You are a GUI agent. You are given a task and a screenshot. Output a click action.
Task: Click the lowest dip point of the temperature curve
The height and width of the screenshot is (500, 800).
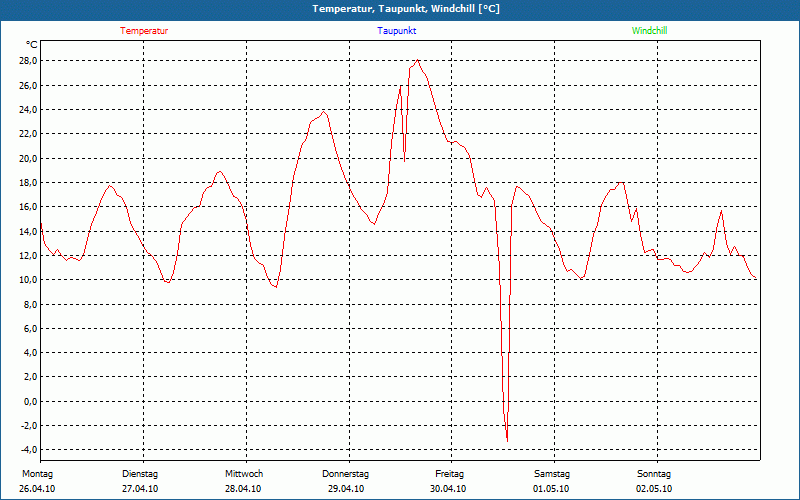click(507, 441)
